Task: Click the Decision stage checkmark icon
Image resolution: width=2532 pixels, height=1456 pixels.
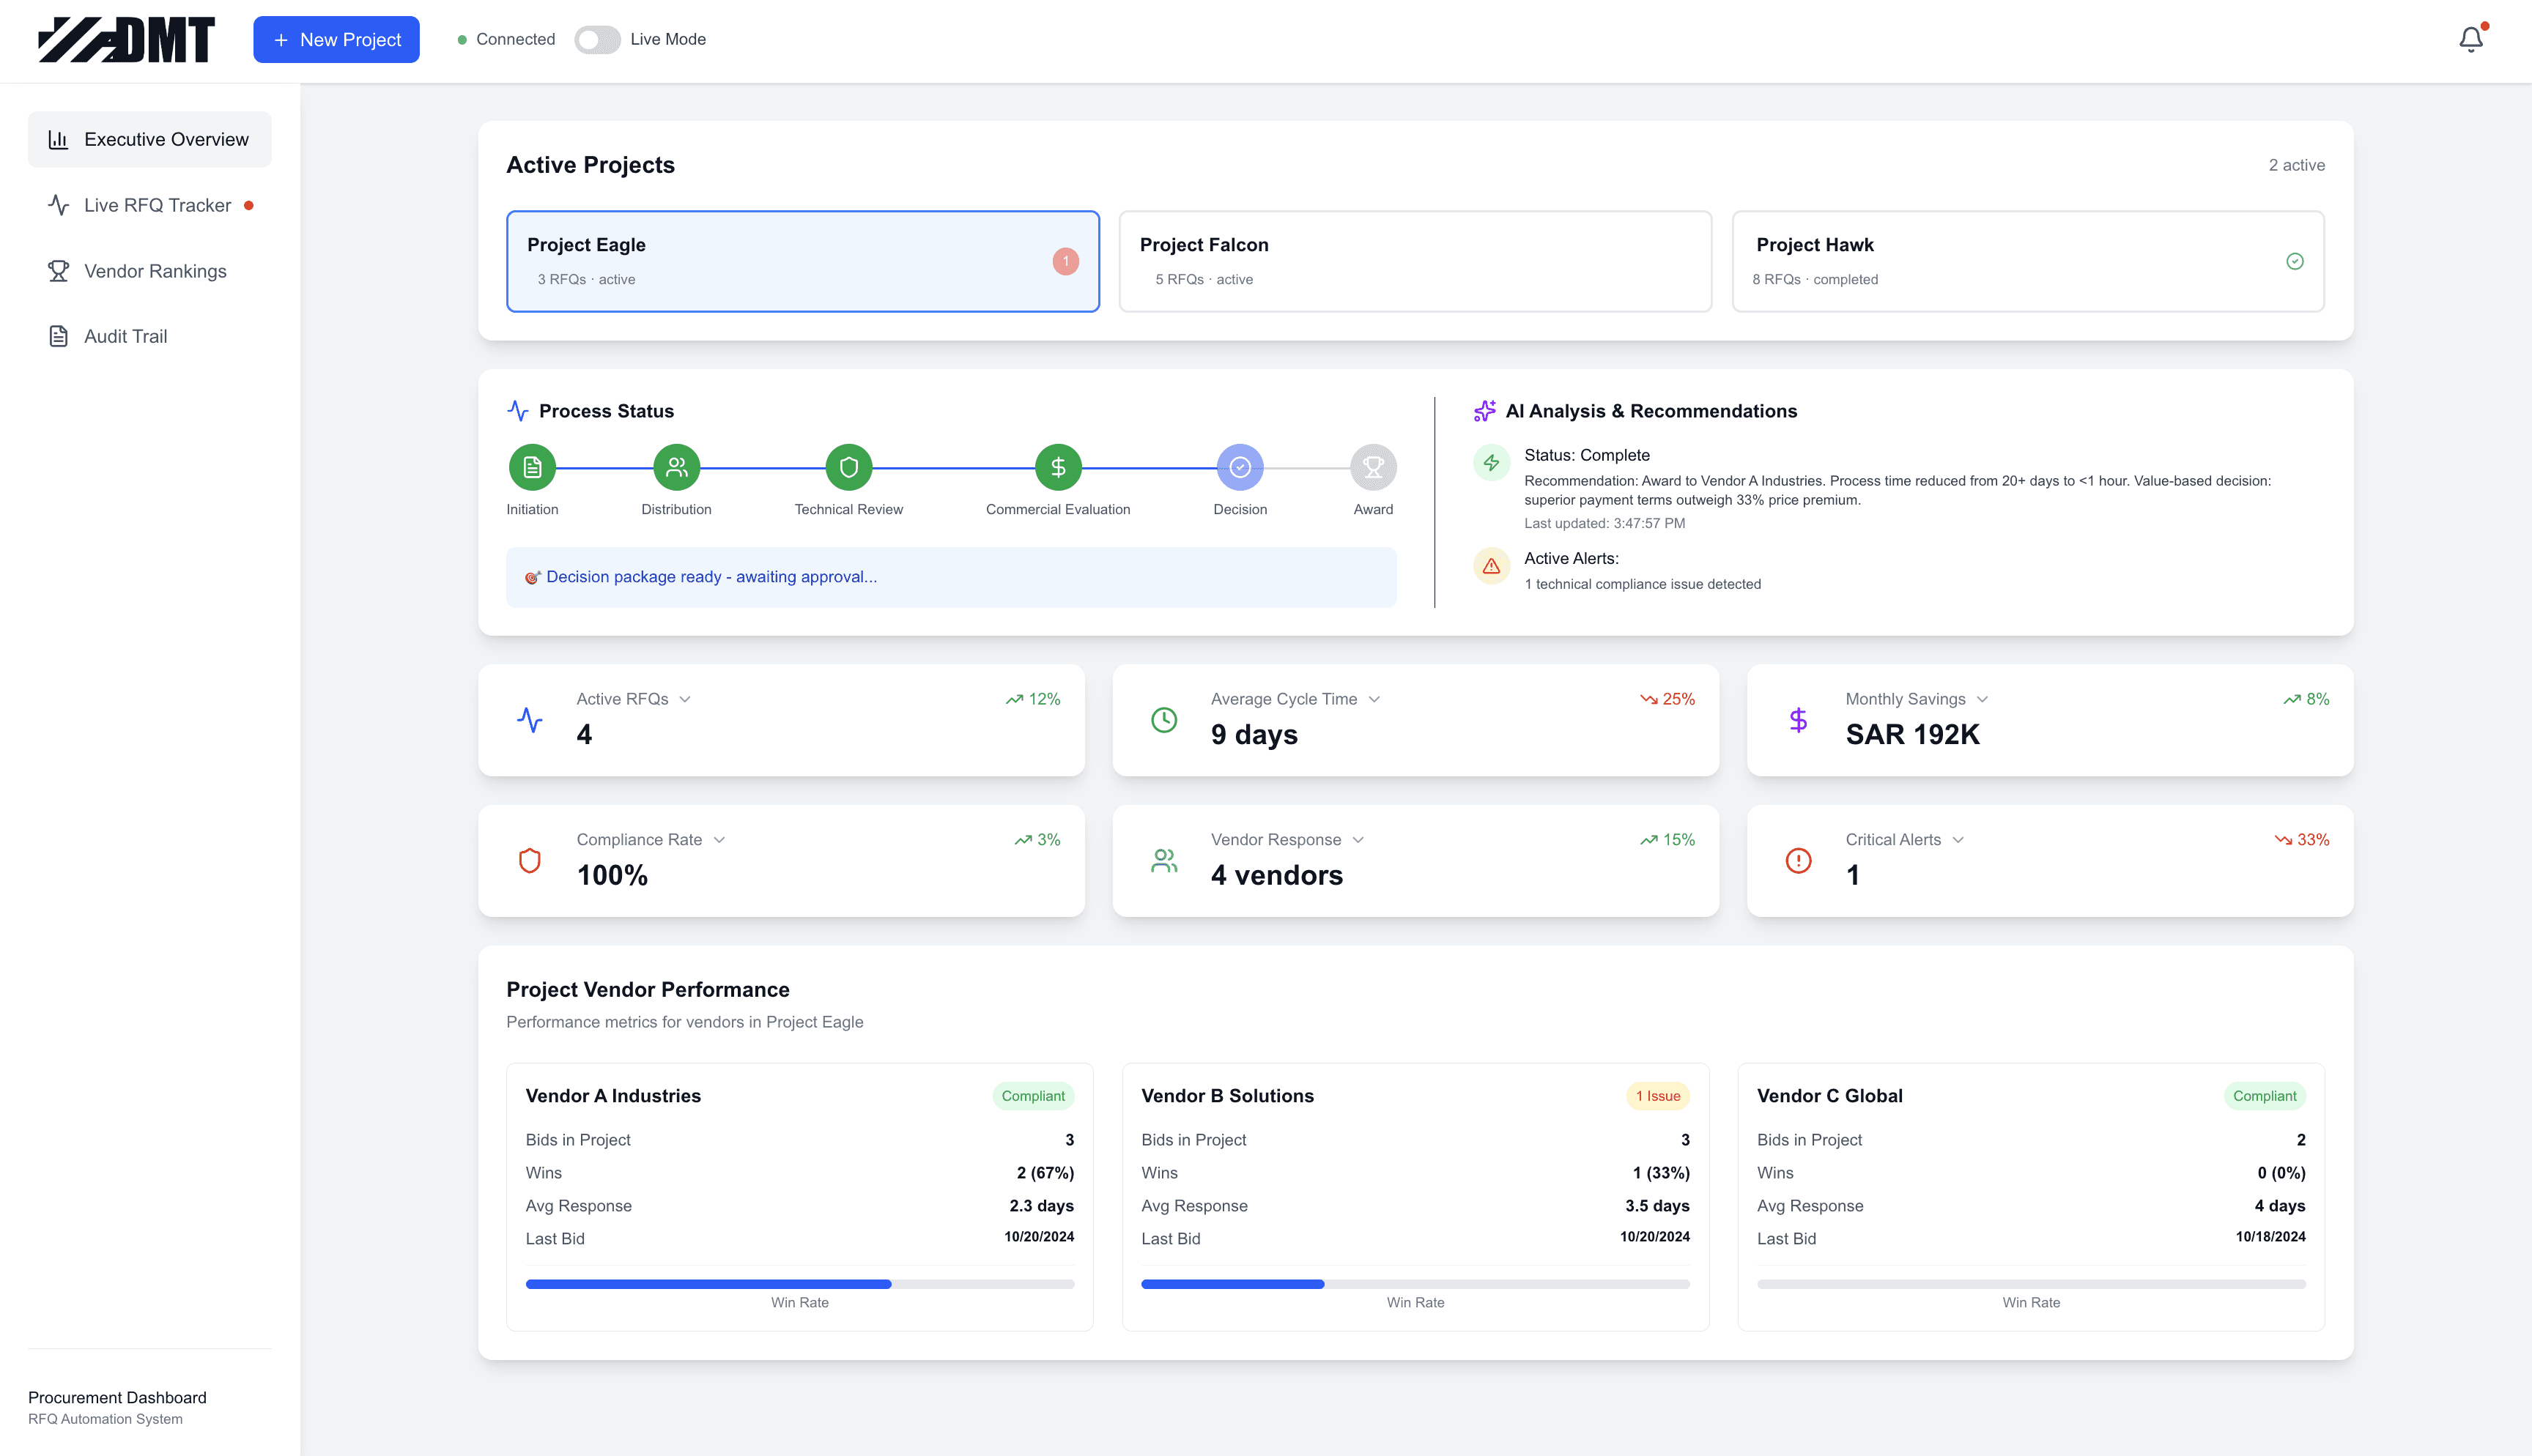Action: click(x=1239, y=467)
